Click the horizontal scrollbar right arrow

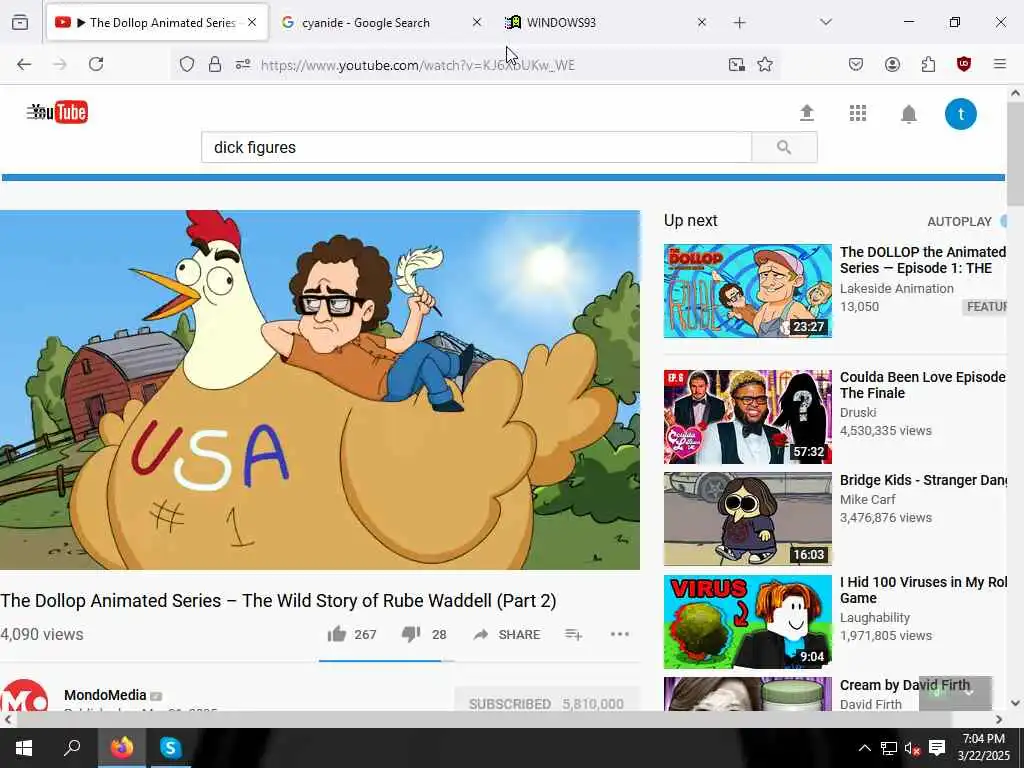point(999,719)
